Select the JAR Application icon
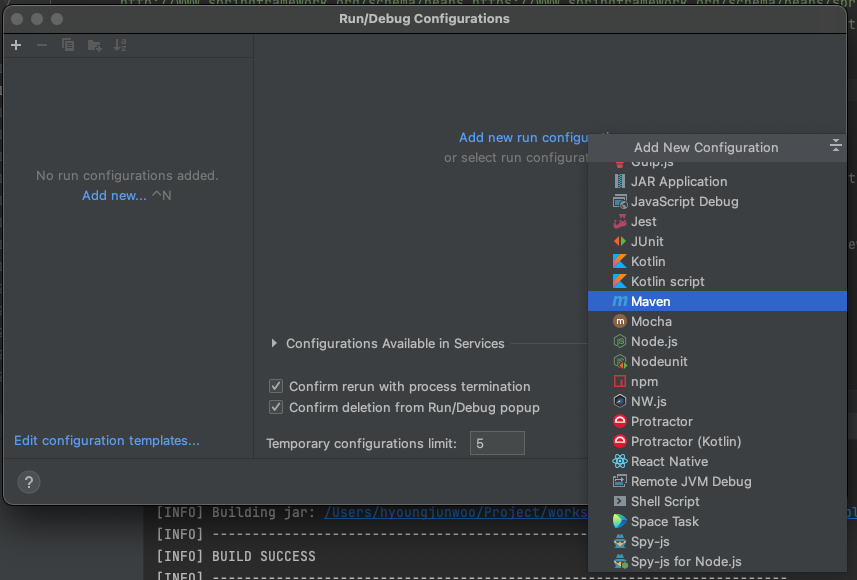 click(619, 181)
